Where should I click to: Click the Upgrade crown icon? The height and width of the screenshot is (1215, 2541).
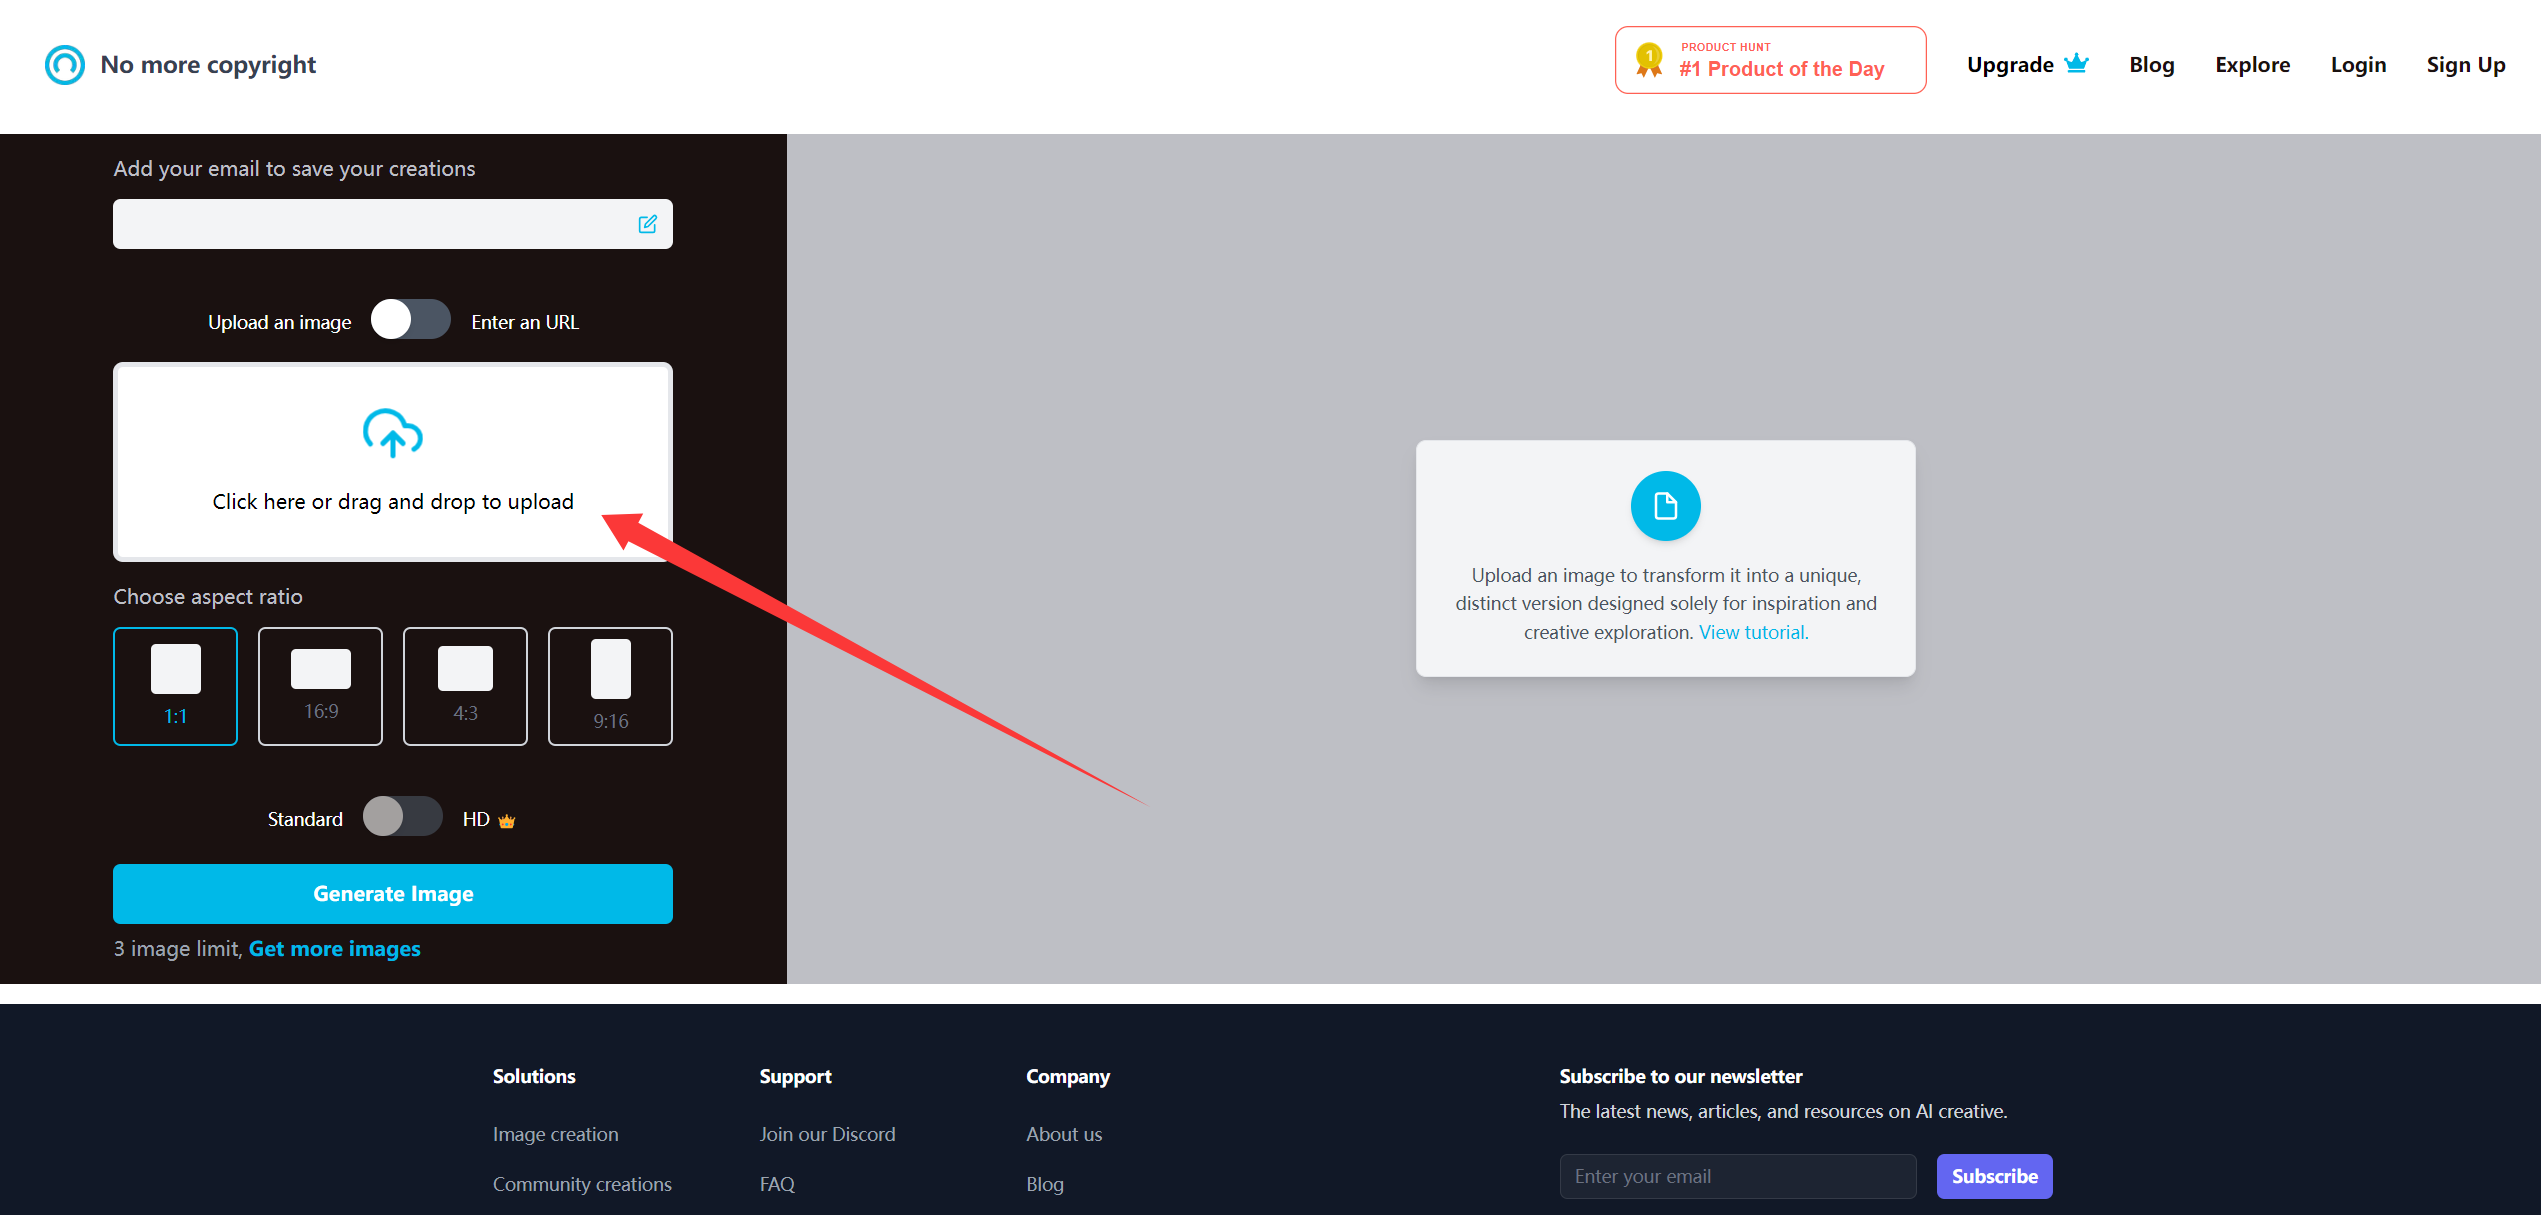point(2077,64)
